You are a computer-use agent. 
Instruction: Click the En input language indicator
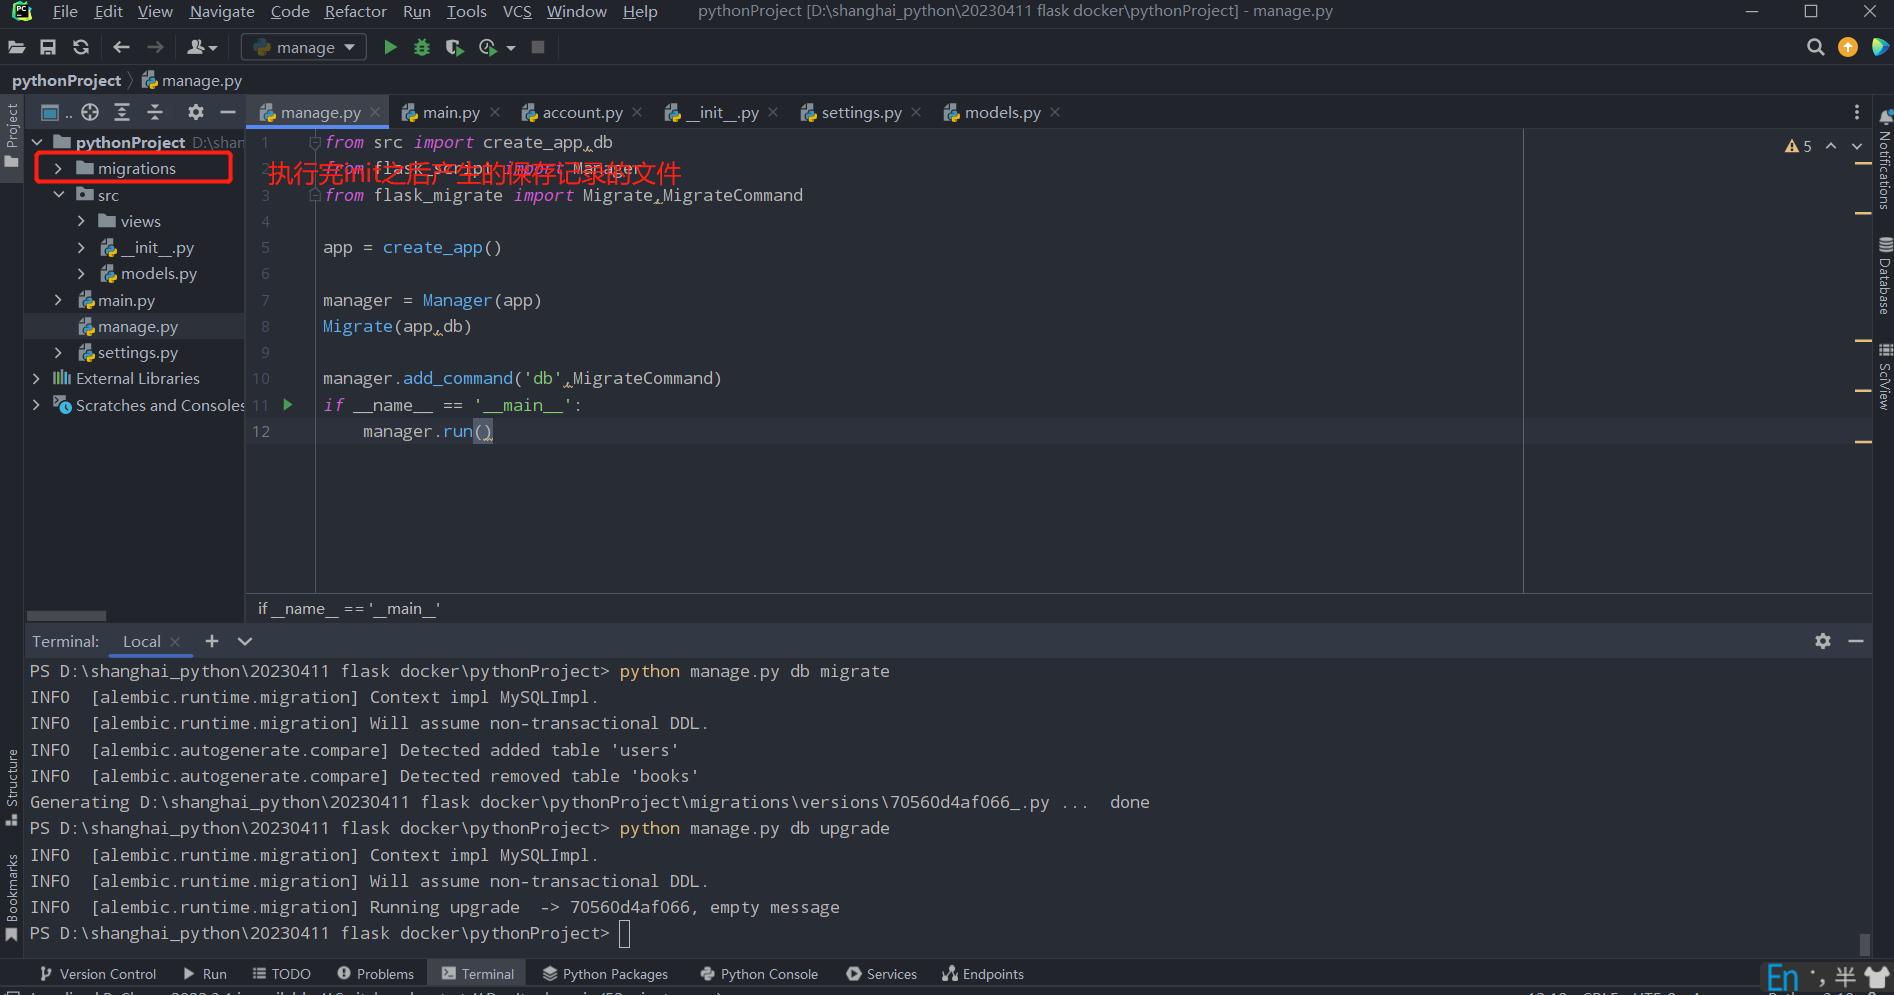[1782, 977]
